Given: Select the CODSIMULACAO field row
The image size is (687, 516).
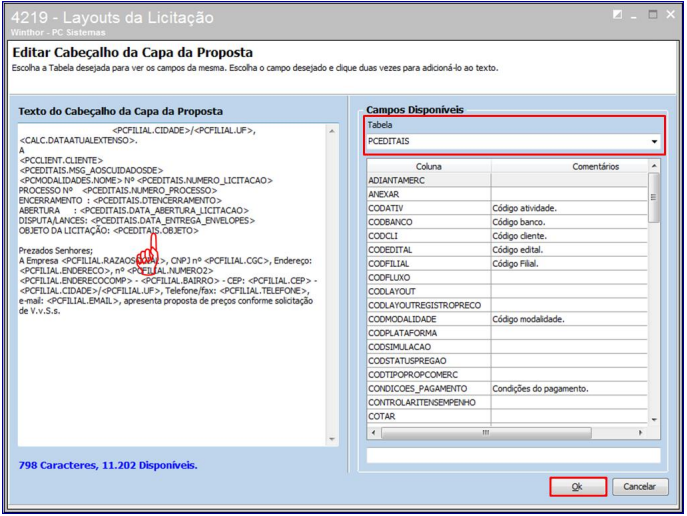Looking at the screenshot, I should click(x=507, y=347).
